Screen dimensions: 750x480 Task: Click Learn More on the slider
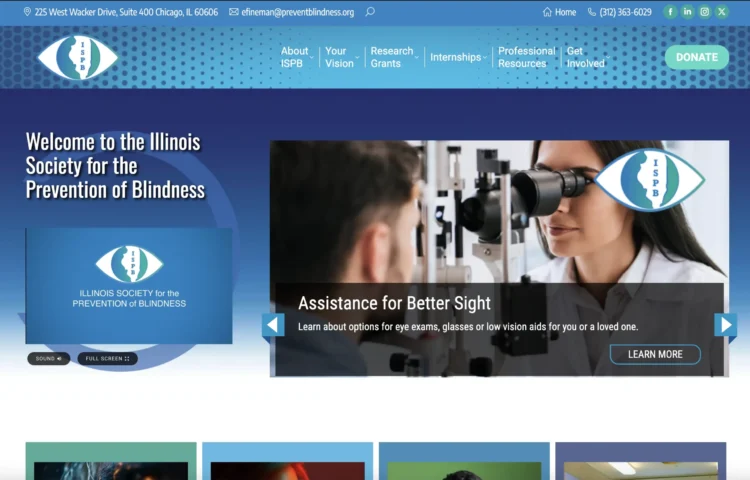click(655, 354)
